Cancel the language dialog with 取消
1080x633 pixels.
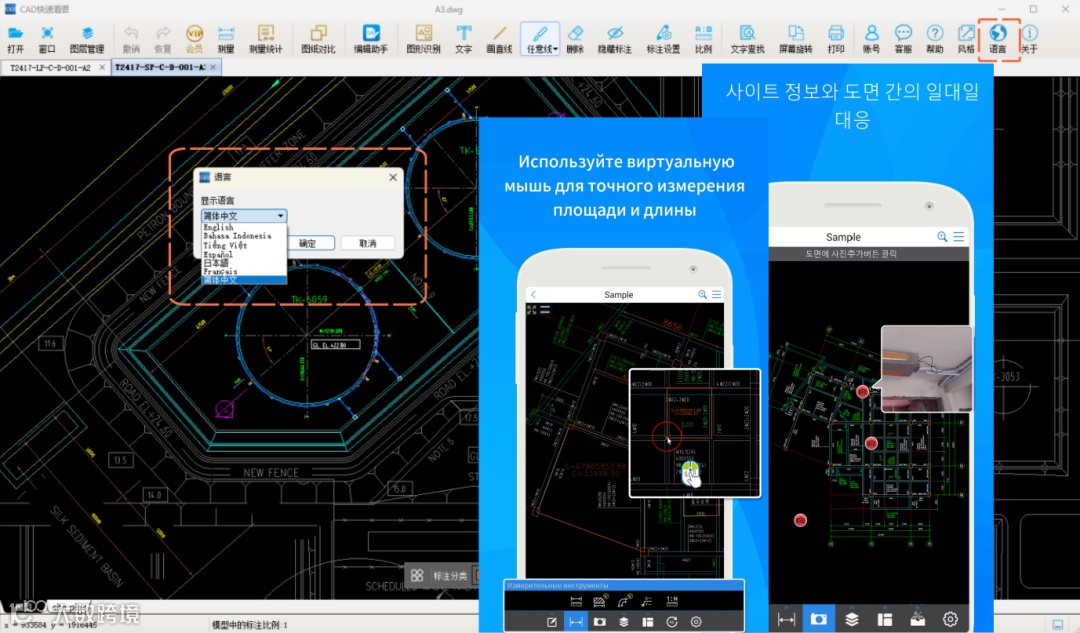point(368,243)
